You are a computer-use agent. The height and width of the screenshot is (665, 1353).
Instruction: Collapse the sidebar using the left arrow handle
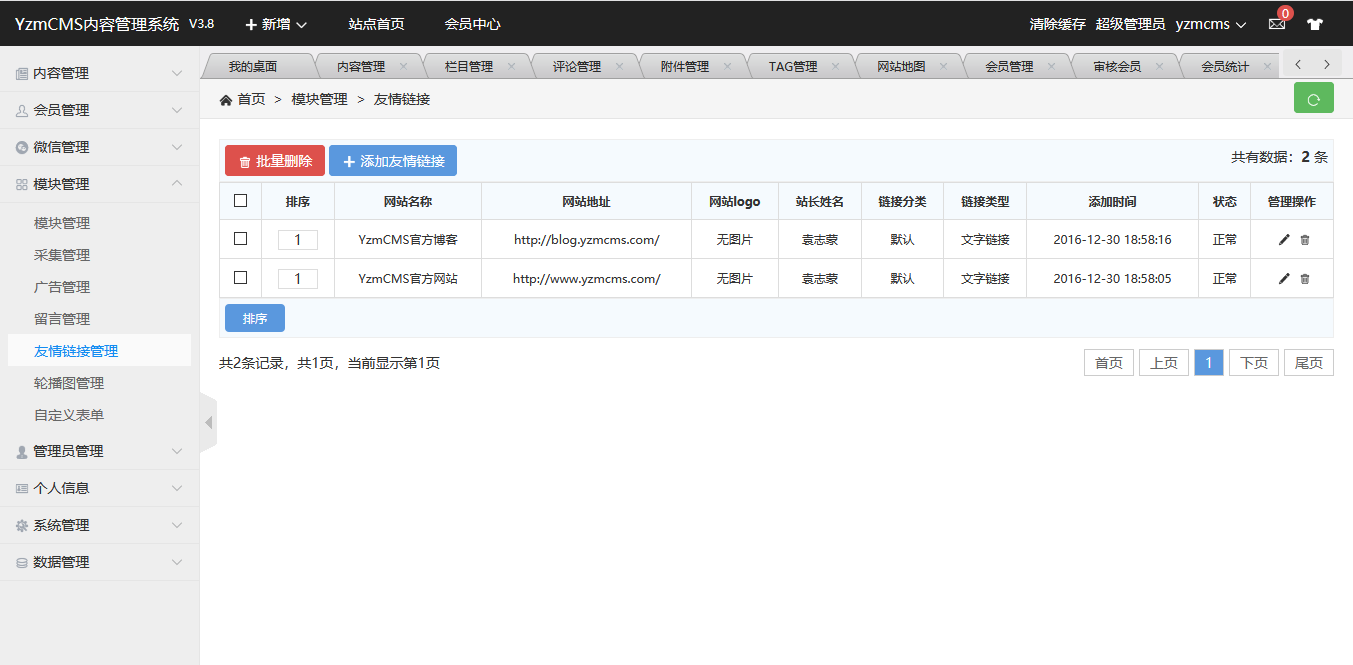pos(208,423)
